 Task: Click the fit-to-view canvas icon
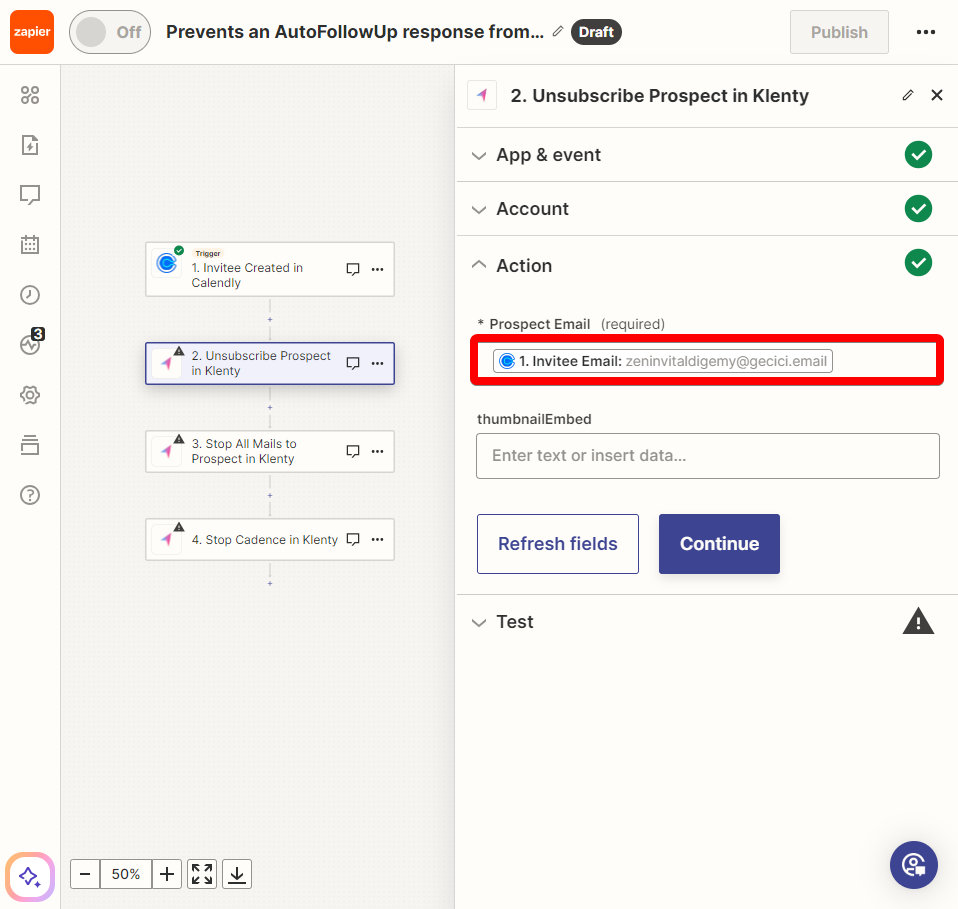(x=202, y=874)
